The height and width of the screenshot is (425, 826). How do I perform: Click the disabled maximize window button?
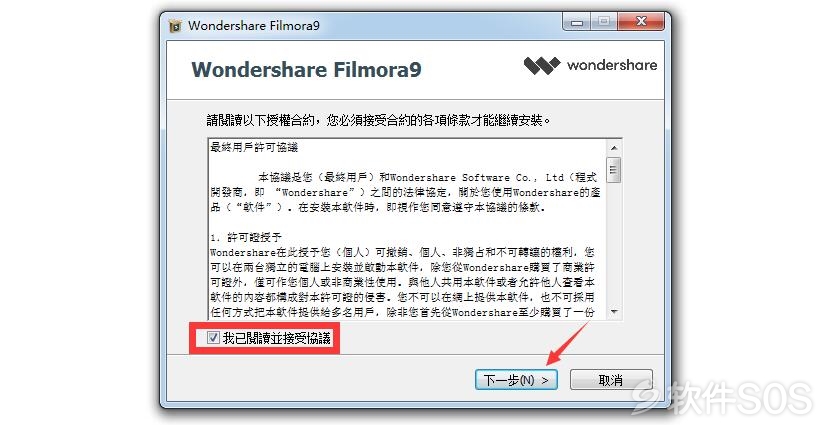tap(604, 22)
